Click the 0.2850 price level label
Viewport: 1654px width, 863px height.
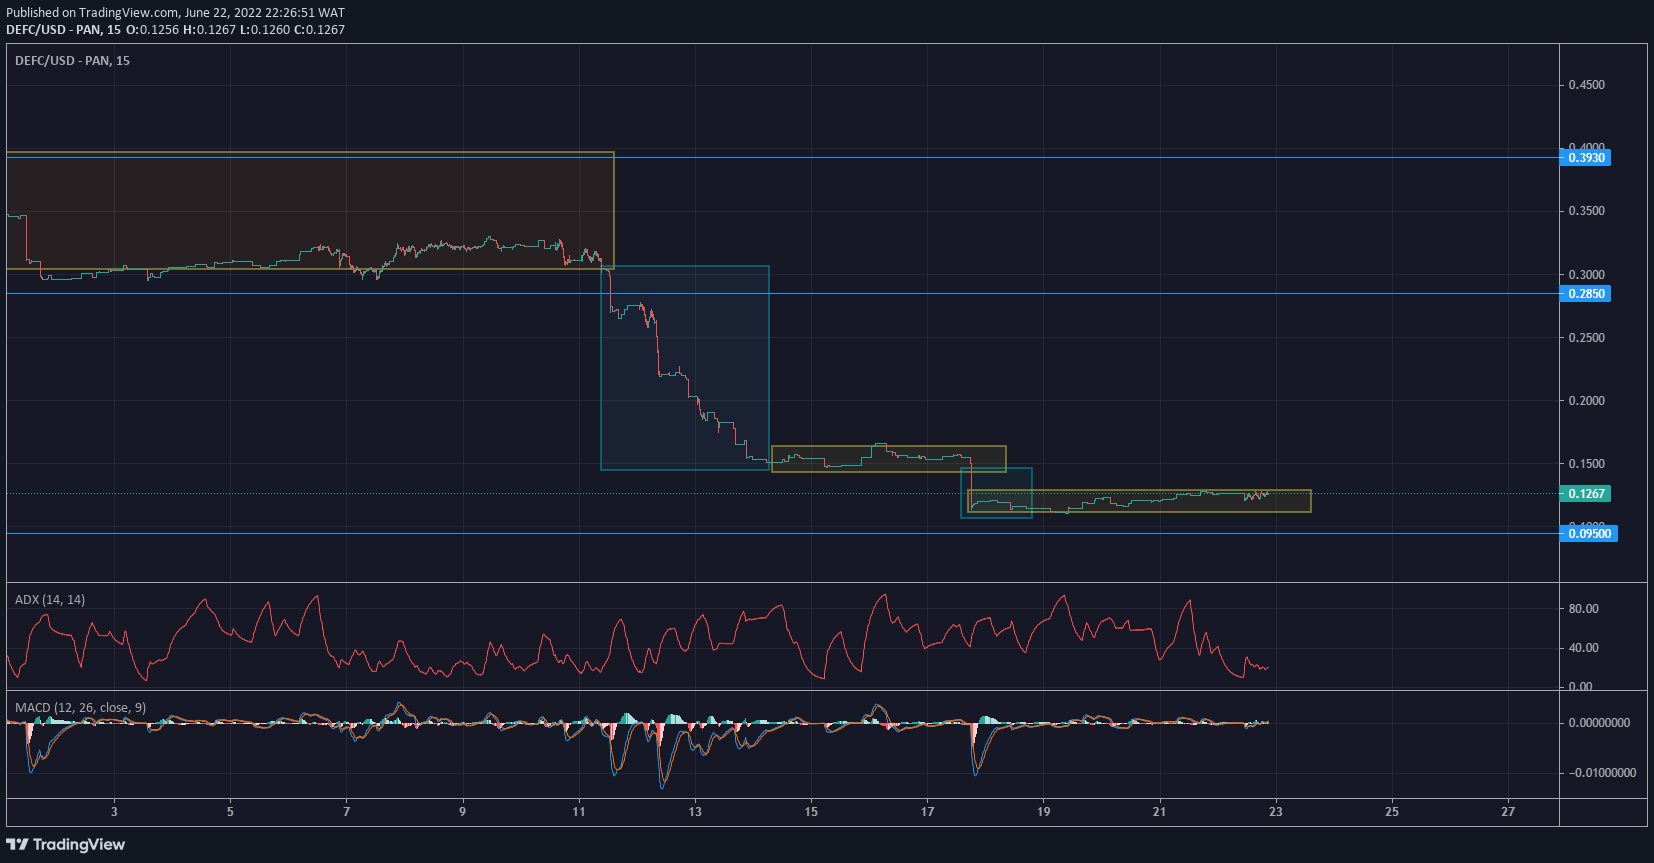(x=1585, y=294)
